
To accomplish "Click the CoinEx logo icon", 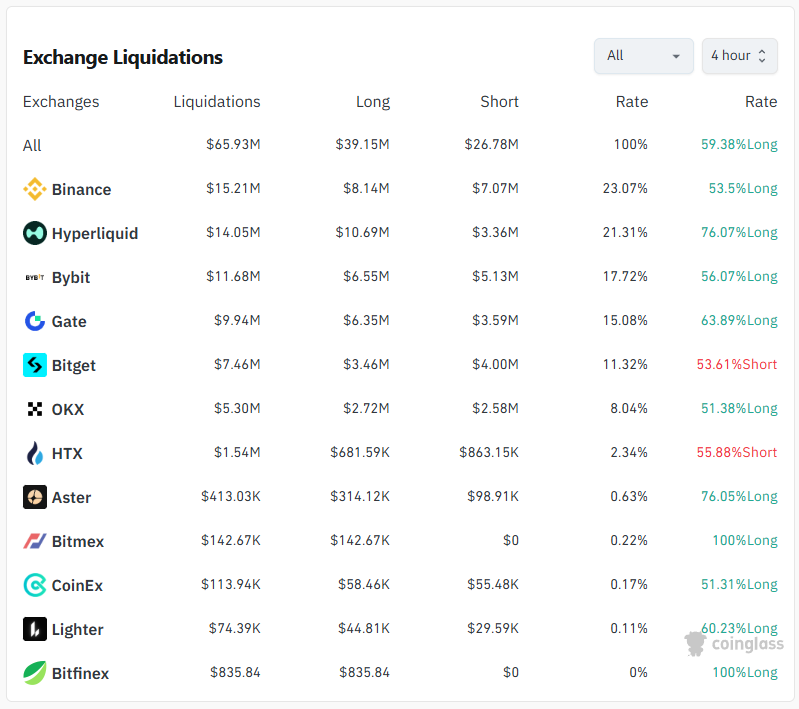I will pyautogui.click(x=35, y=585).
